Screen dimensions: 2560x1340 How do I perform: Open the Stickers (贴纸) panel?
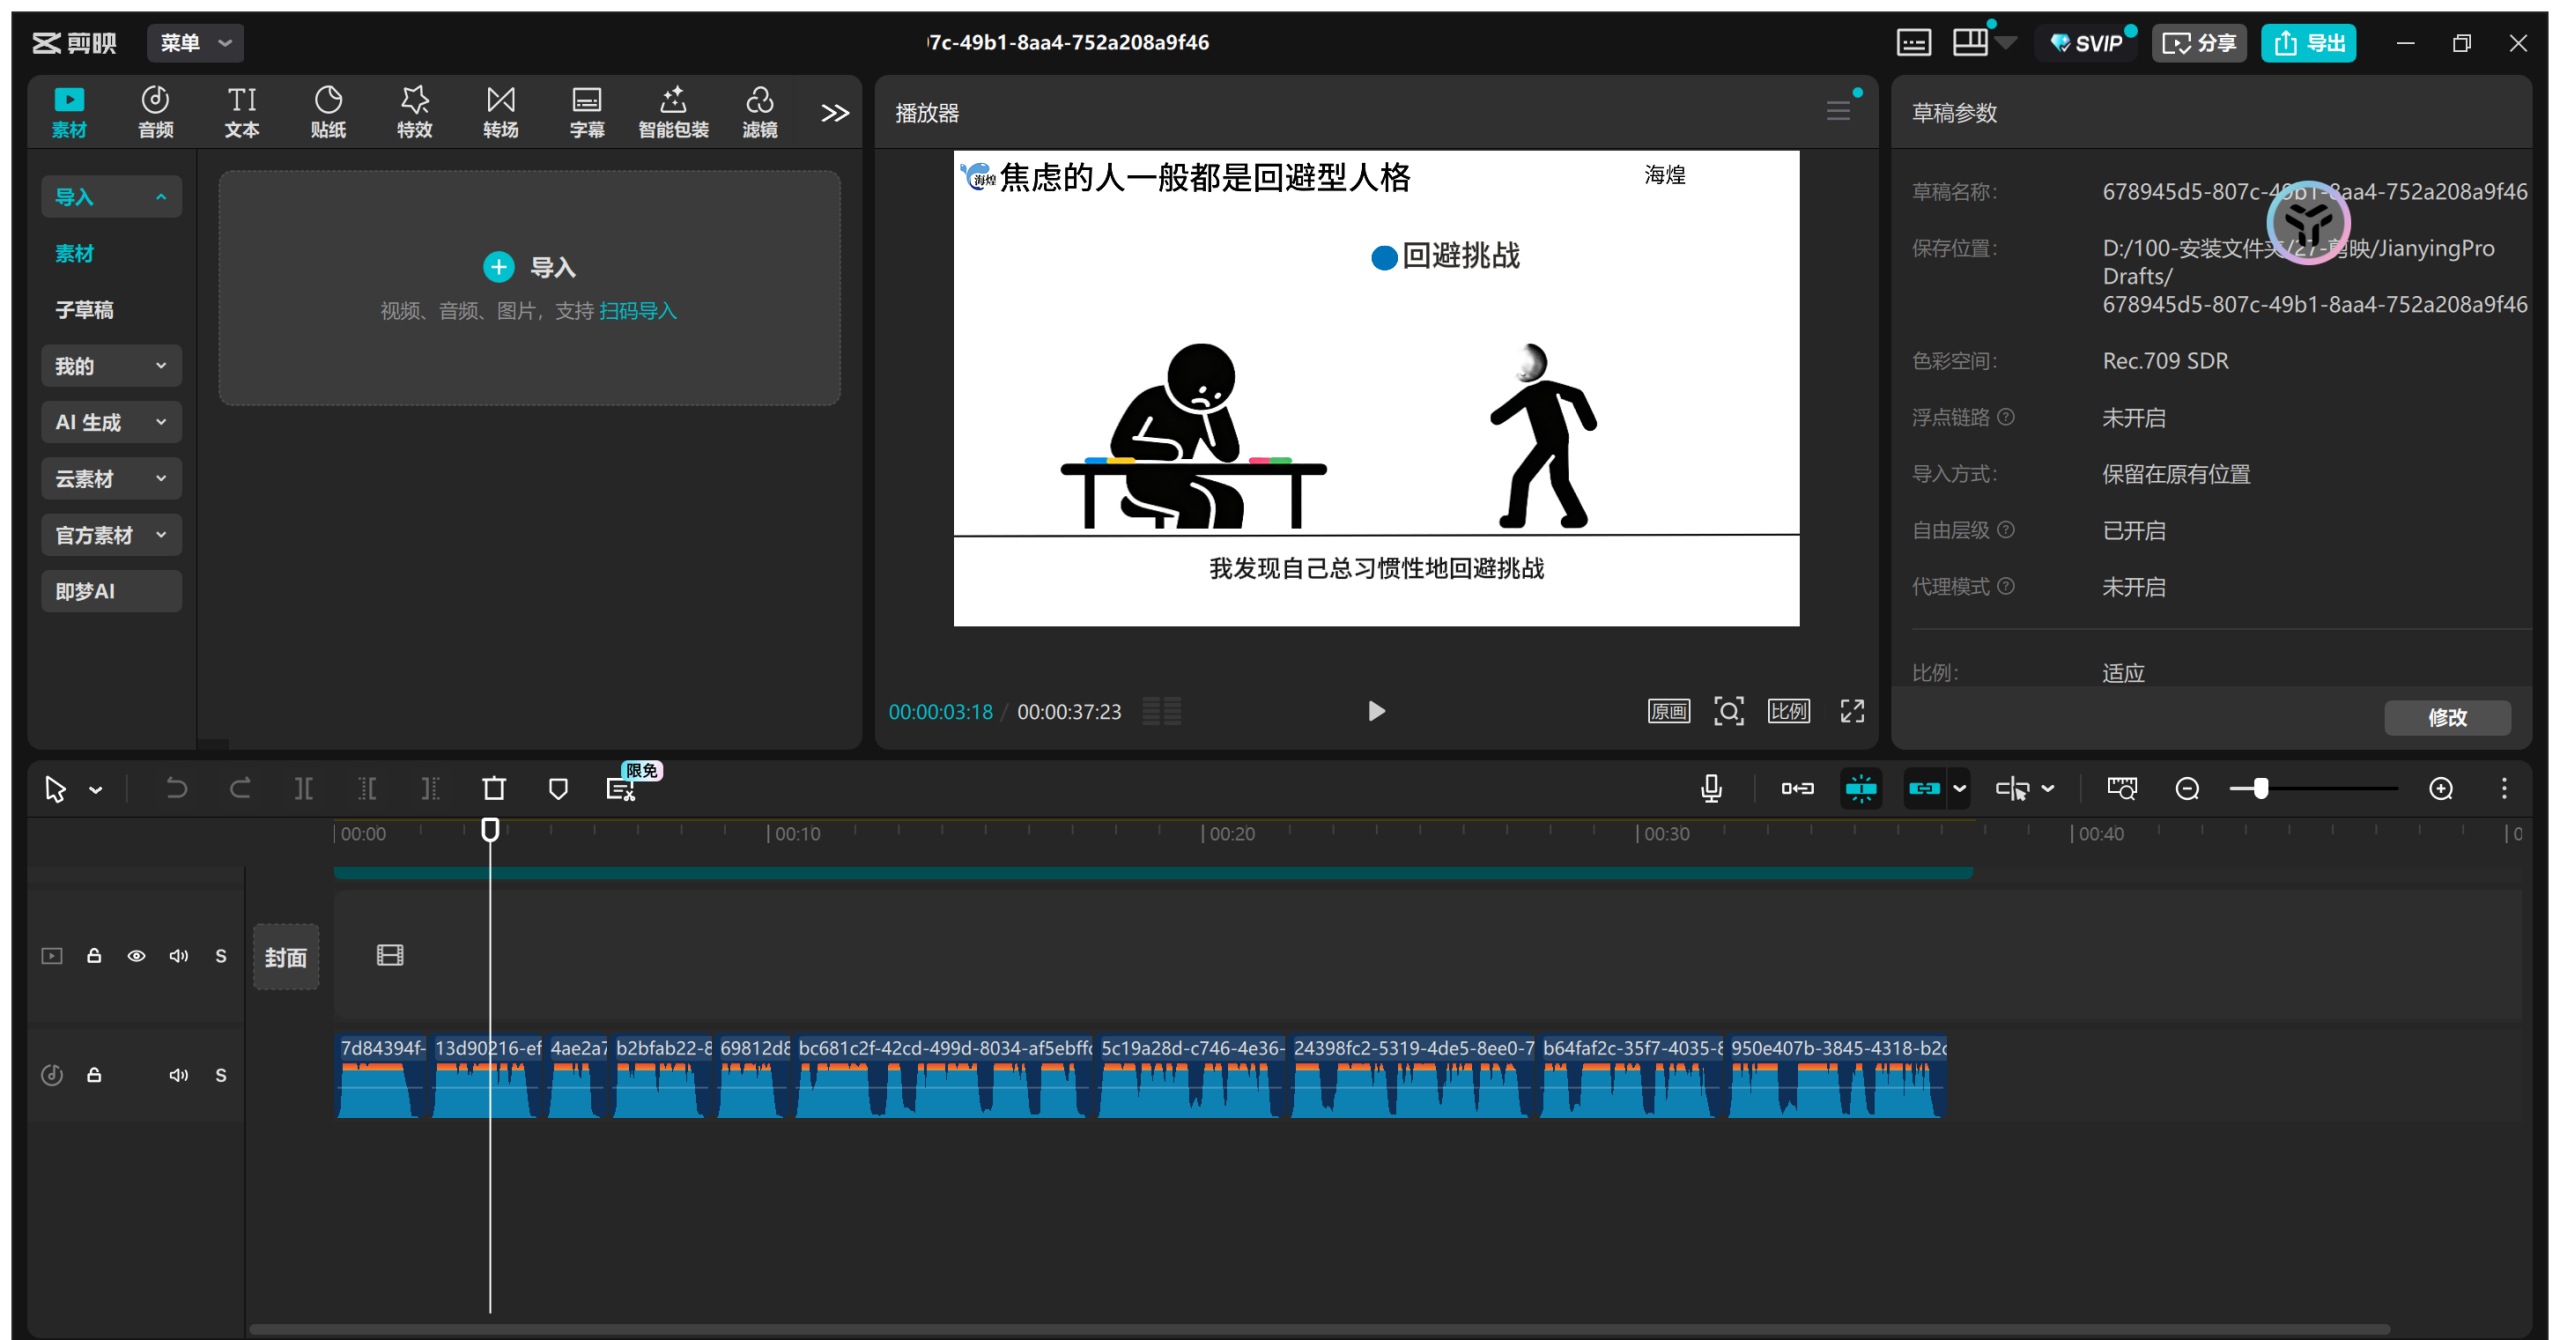pyautogui.click(x=328, y=112)
